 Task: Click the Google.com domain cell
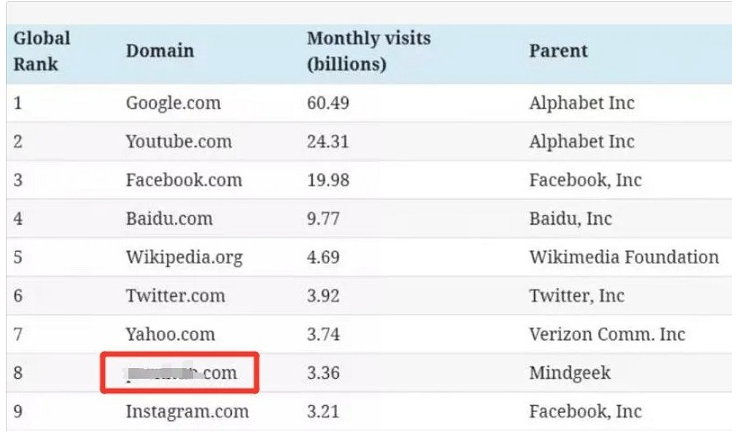173,103
